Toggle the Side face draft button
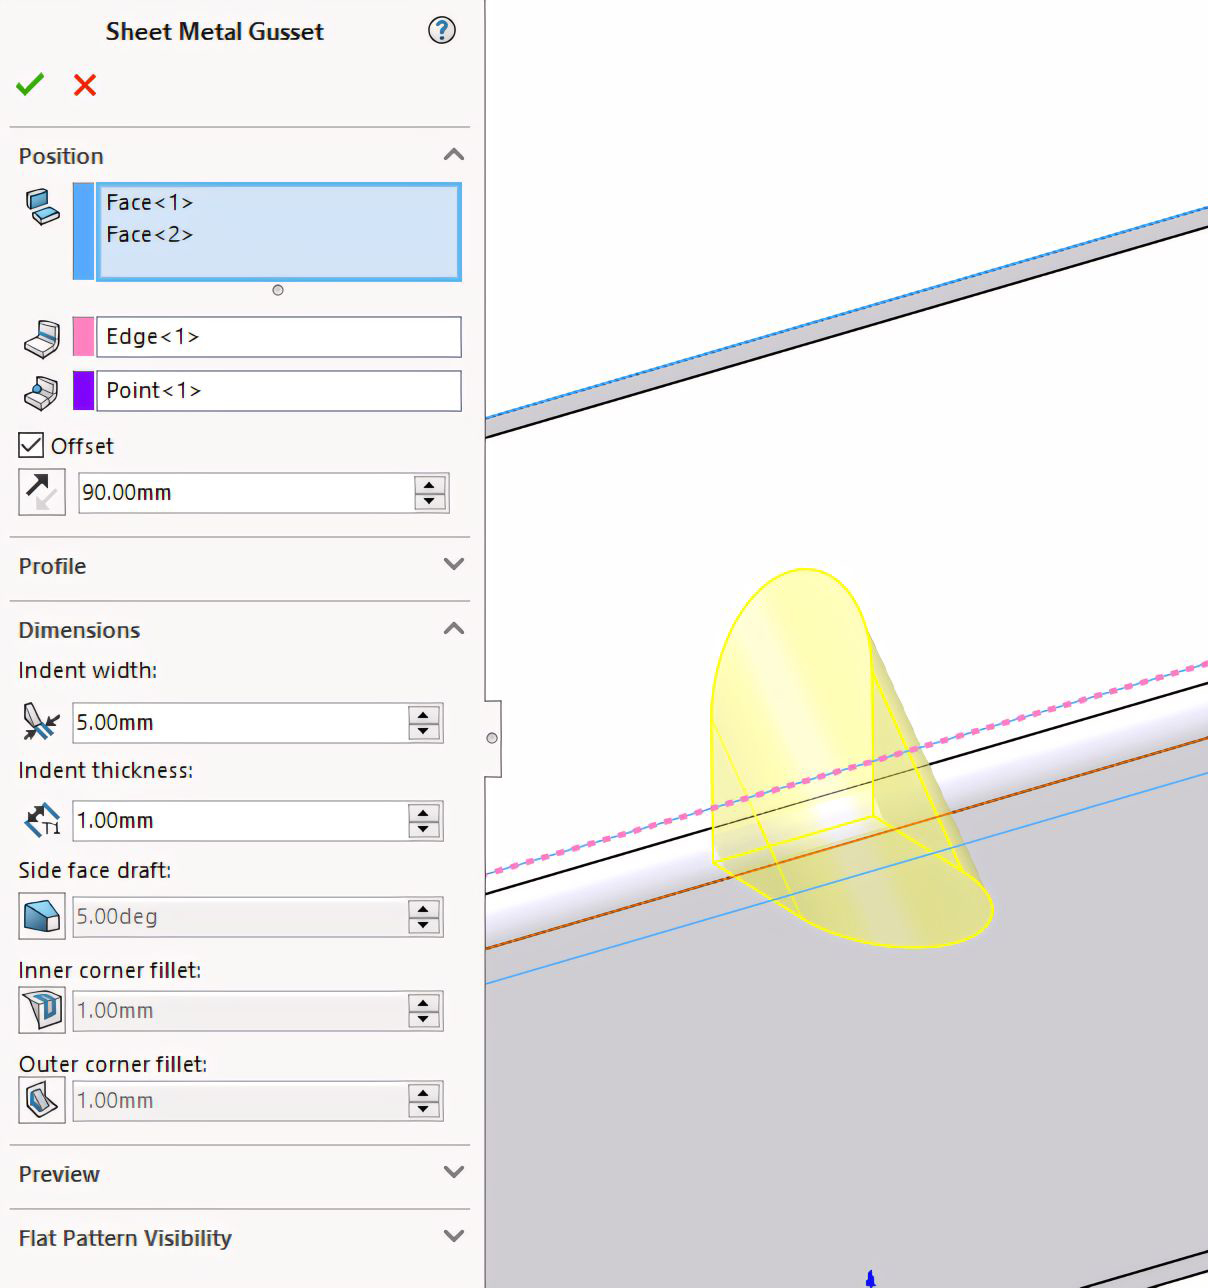The width and height of the screenshot is (1208, 1288). (42, 916)
